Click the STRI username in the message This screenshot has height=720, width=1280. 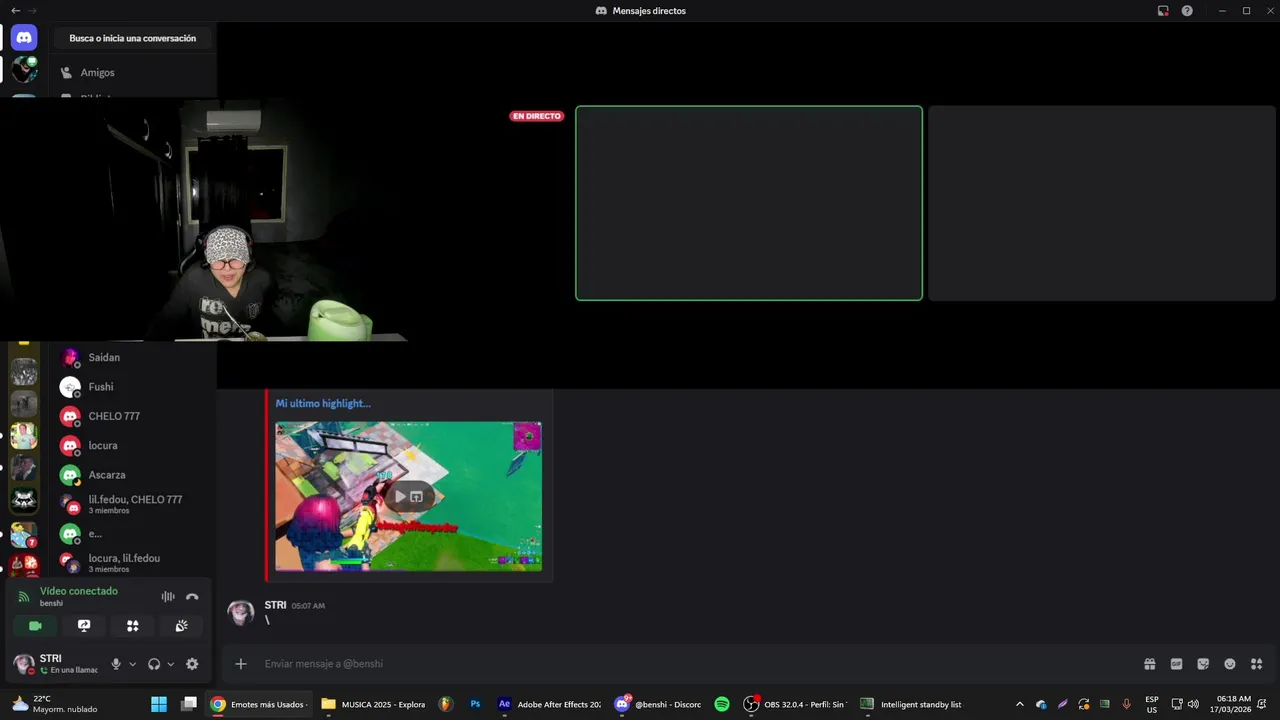275,605
